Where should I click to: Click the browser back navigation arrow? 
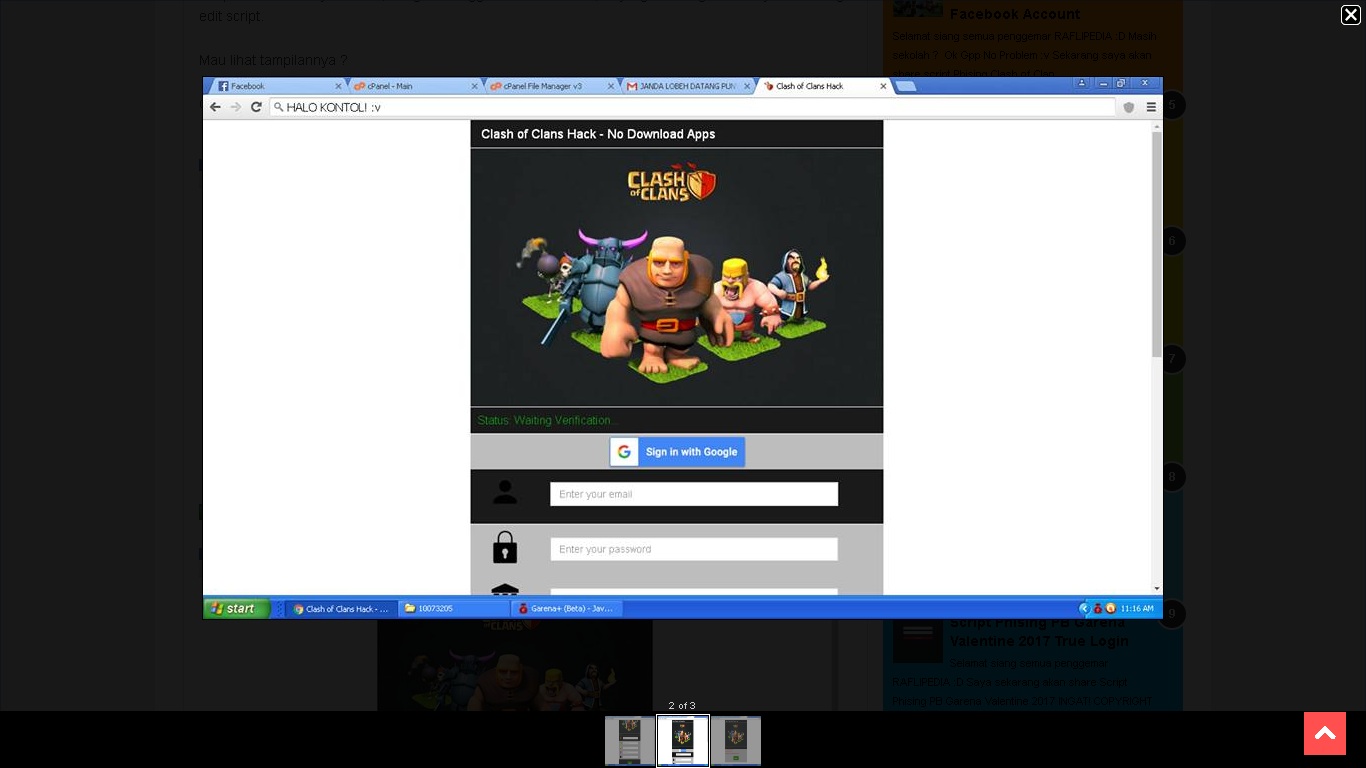pos(216,107)
